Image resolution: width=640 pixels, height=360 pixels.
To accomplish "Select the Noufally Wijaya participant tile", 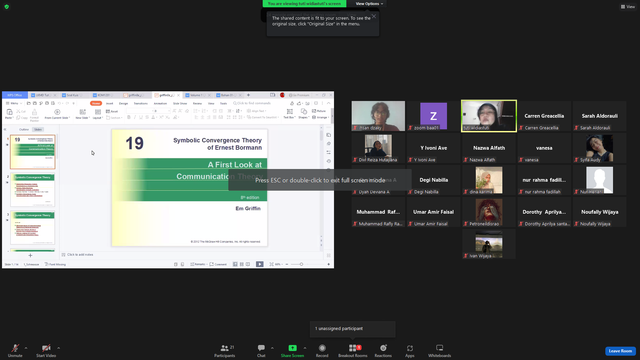I will tap(599, 212).
